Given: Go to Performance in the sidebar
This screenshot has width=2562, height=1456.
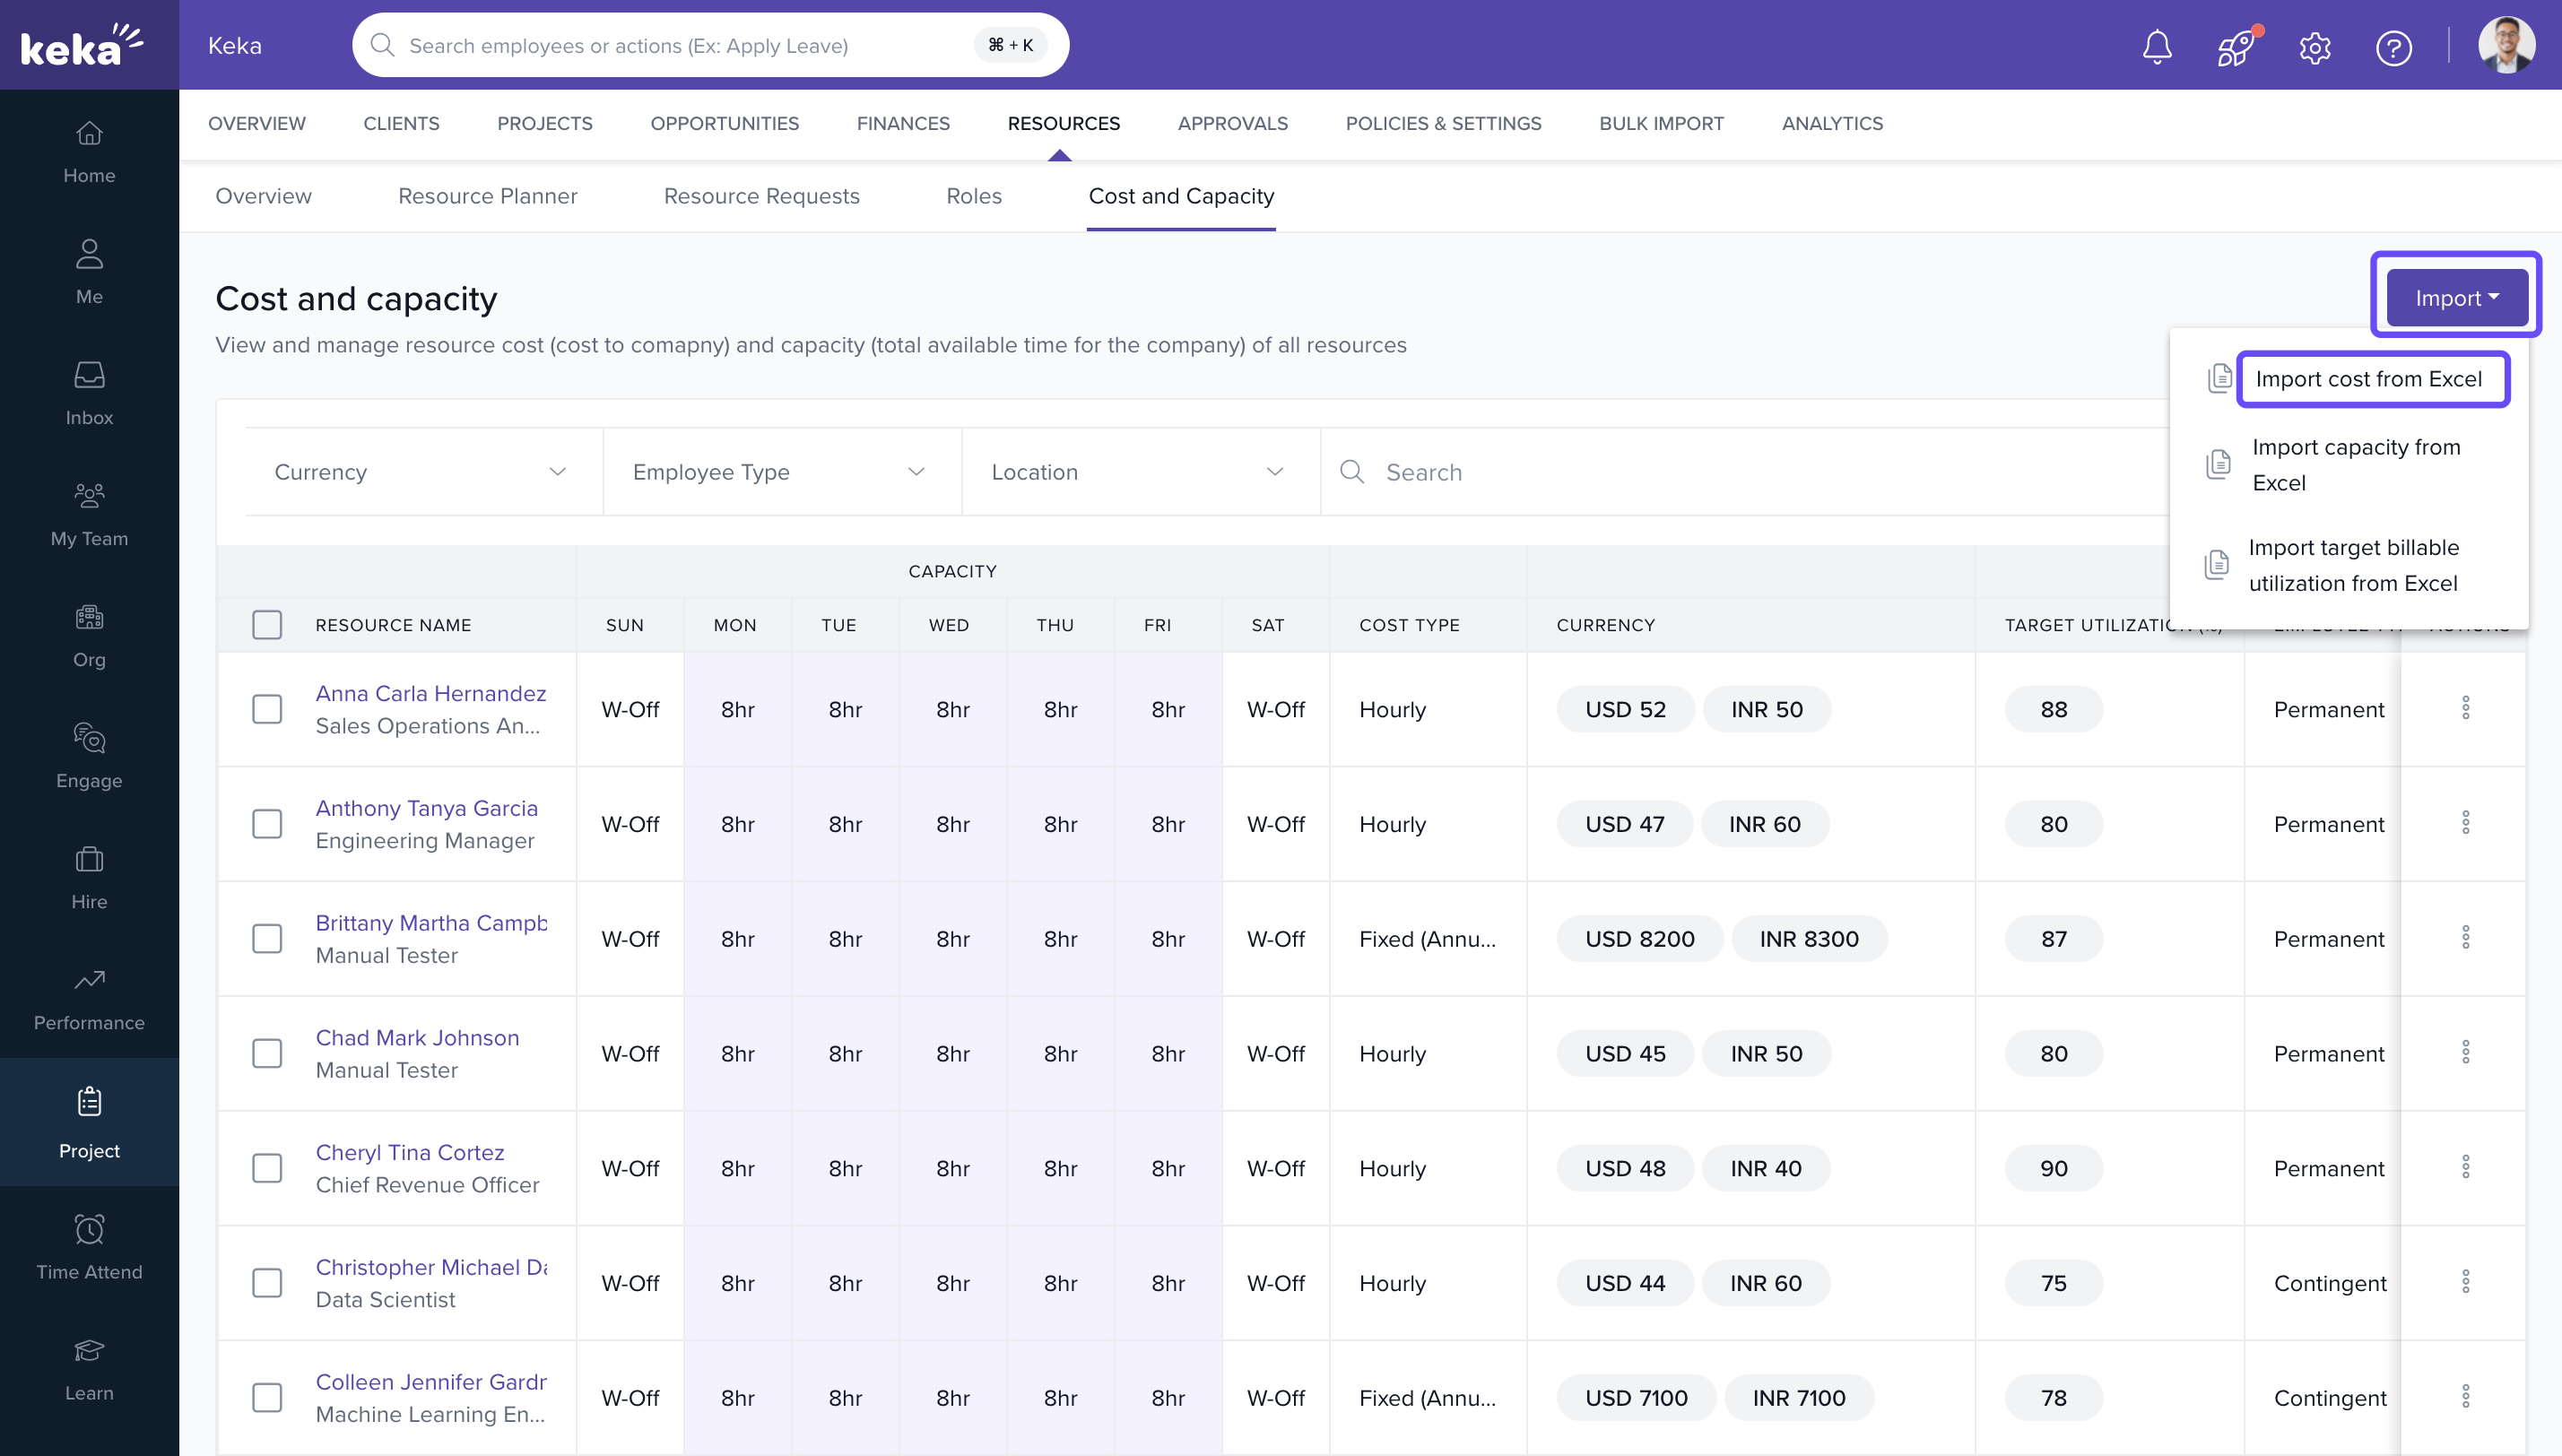Looking at the screenshot, I should 89,998.
